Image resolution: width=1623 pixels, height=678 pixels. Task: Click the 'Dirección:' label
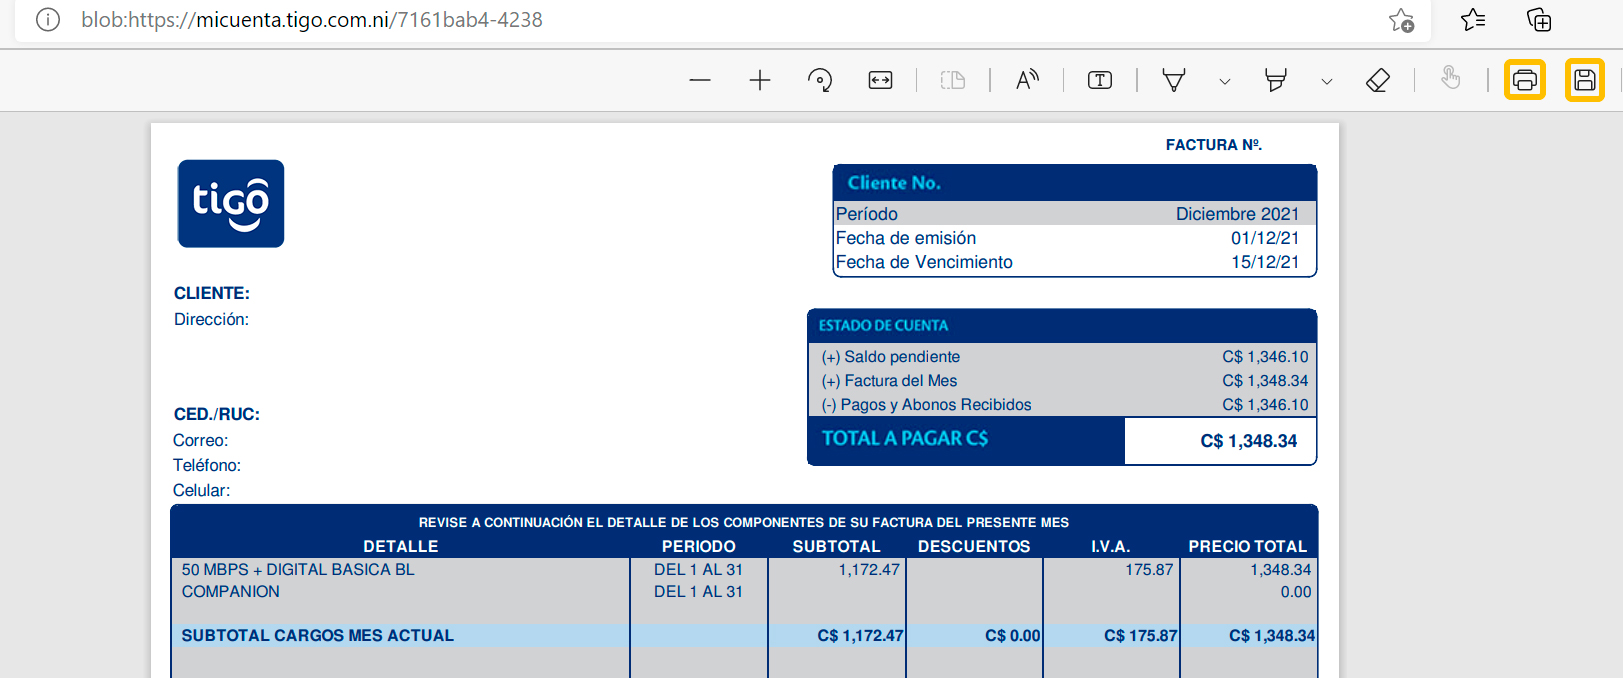pyautogui.click(x=211, y=319)
